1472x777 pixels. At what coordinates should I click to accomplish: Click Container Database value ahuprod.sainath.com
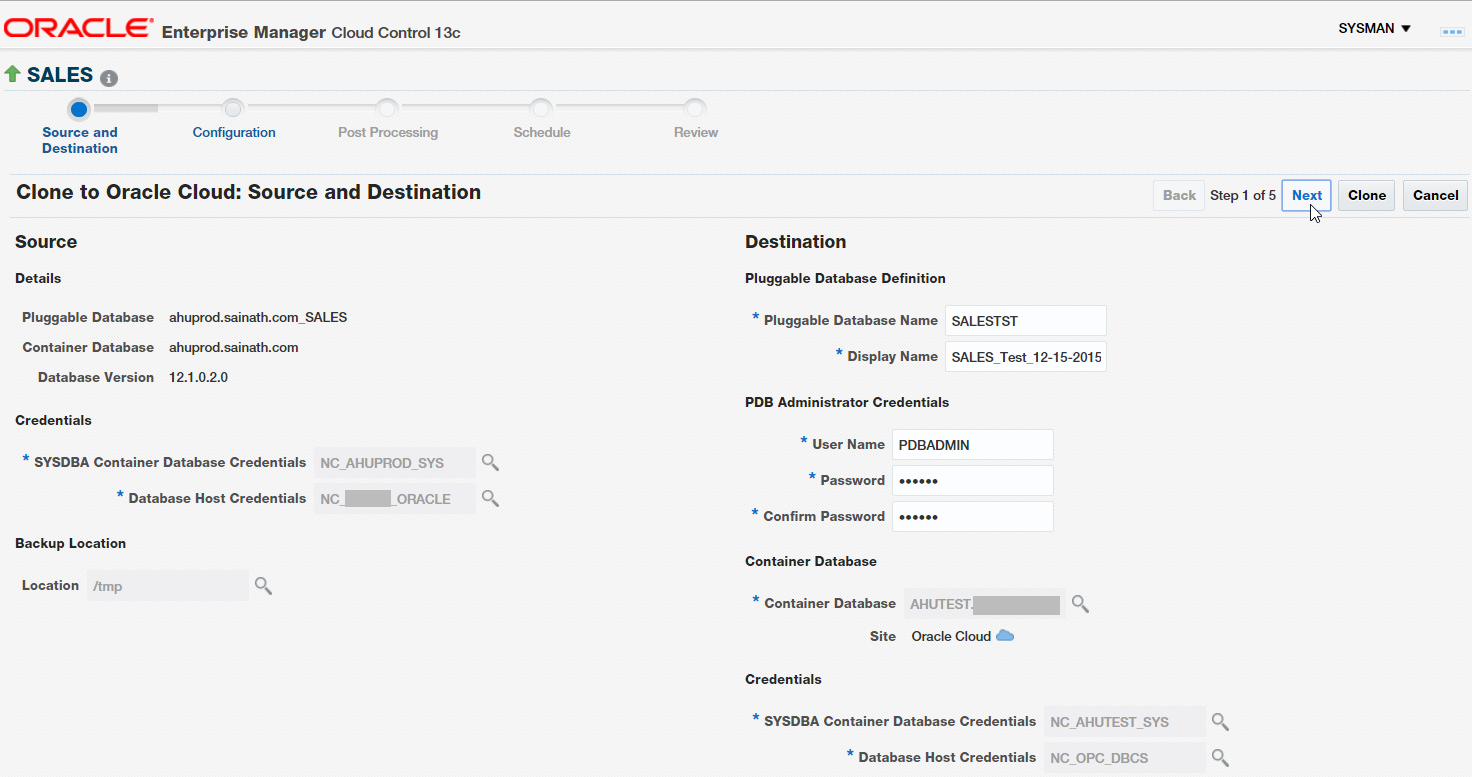(x=234, y=347)
